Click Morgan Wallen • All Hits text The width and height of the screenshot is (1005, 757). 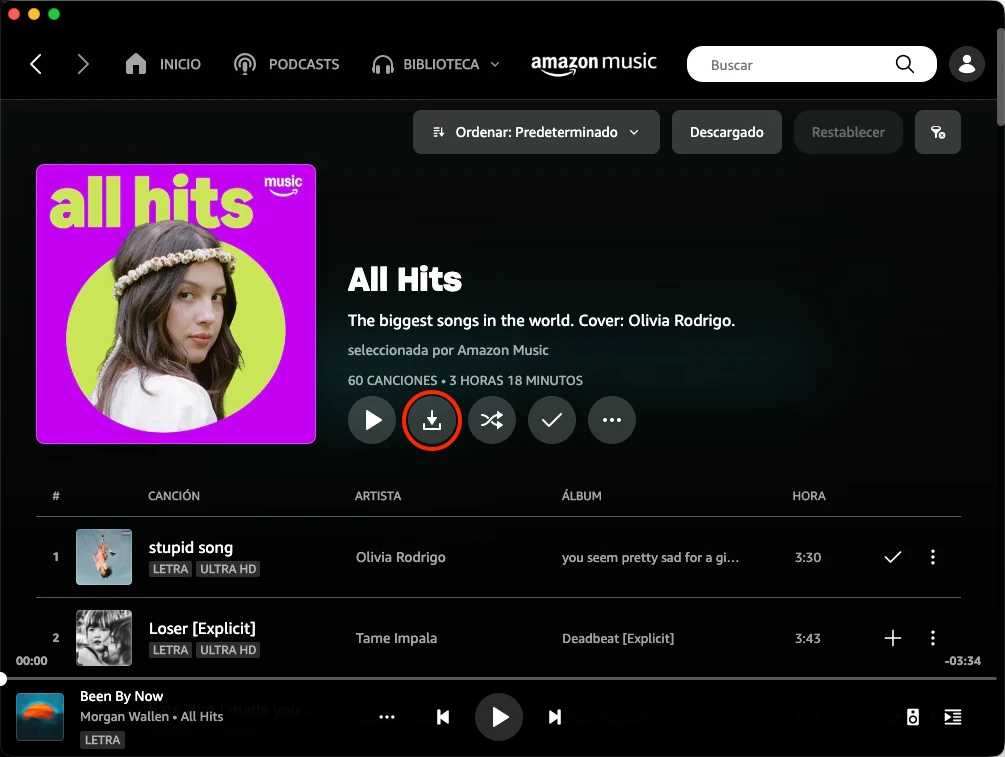click(151, 717)
